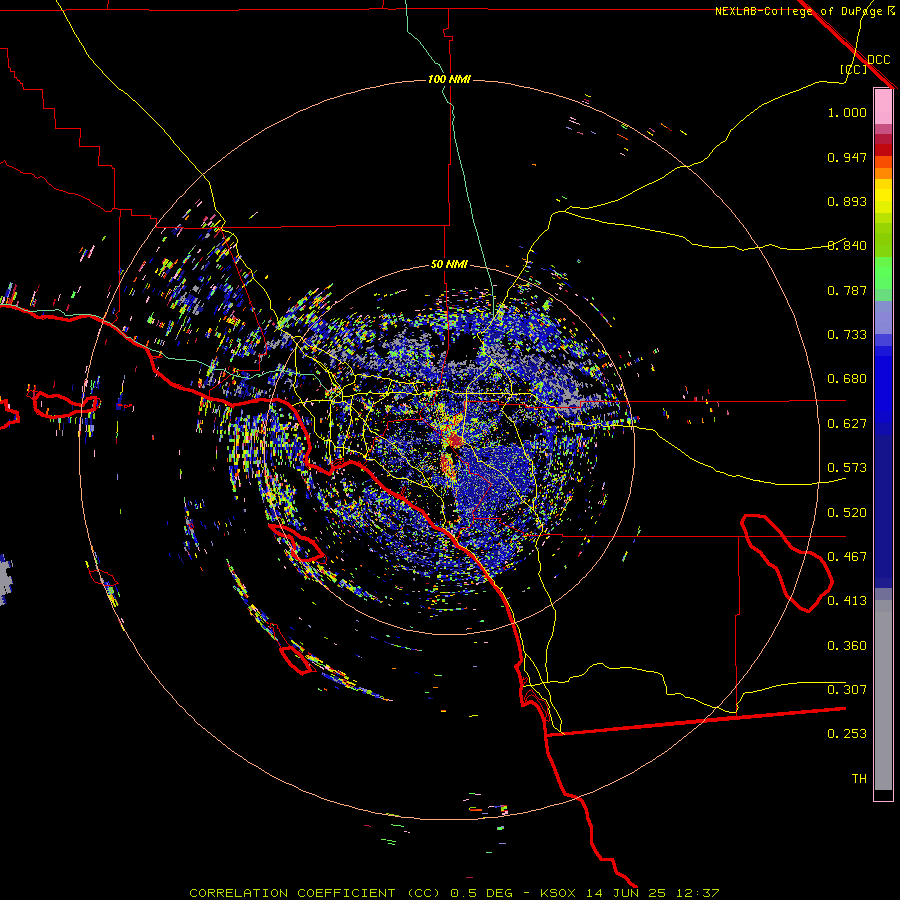Click the 0.787 legend value
The height and width of the screenshot is (900, 900).
point(847,290)
